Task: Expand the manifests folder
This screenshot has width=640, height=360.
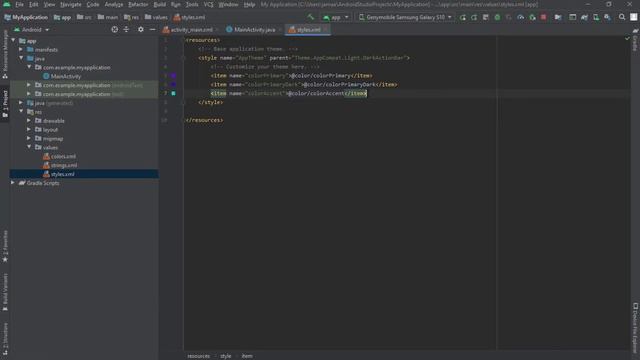Action: [21, 49]
